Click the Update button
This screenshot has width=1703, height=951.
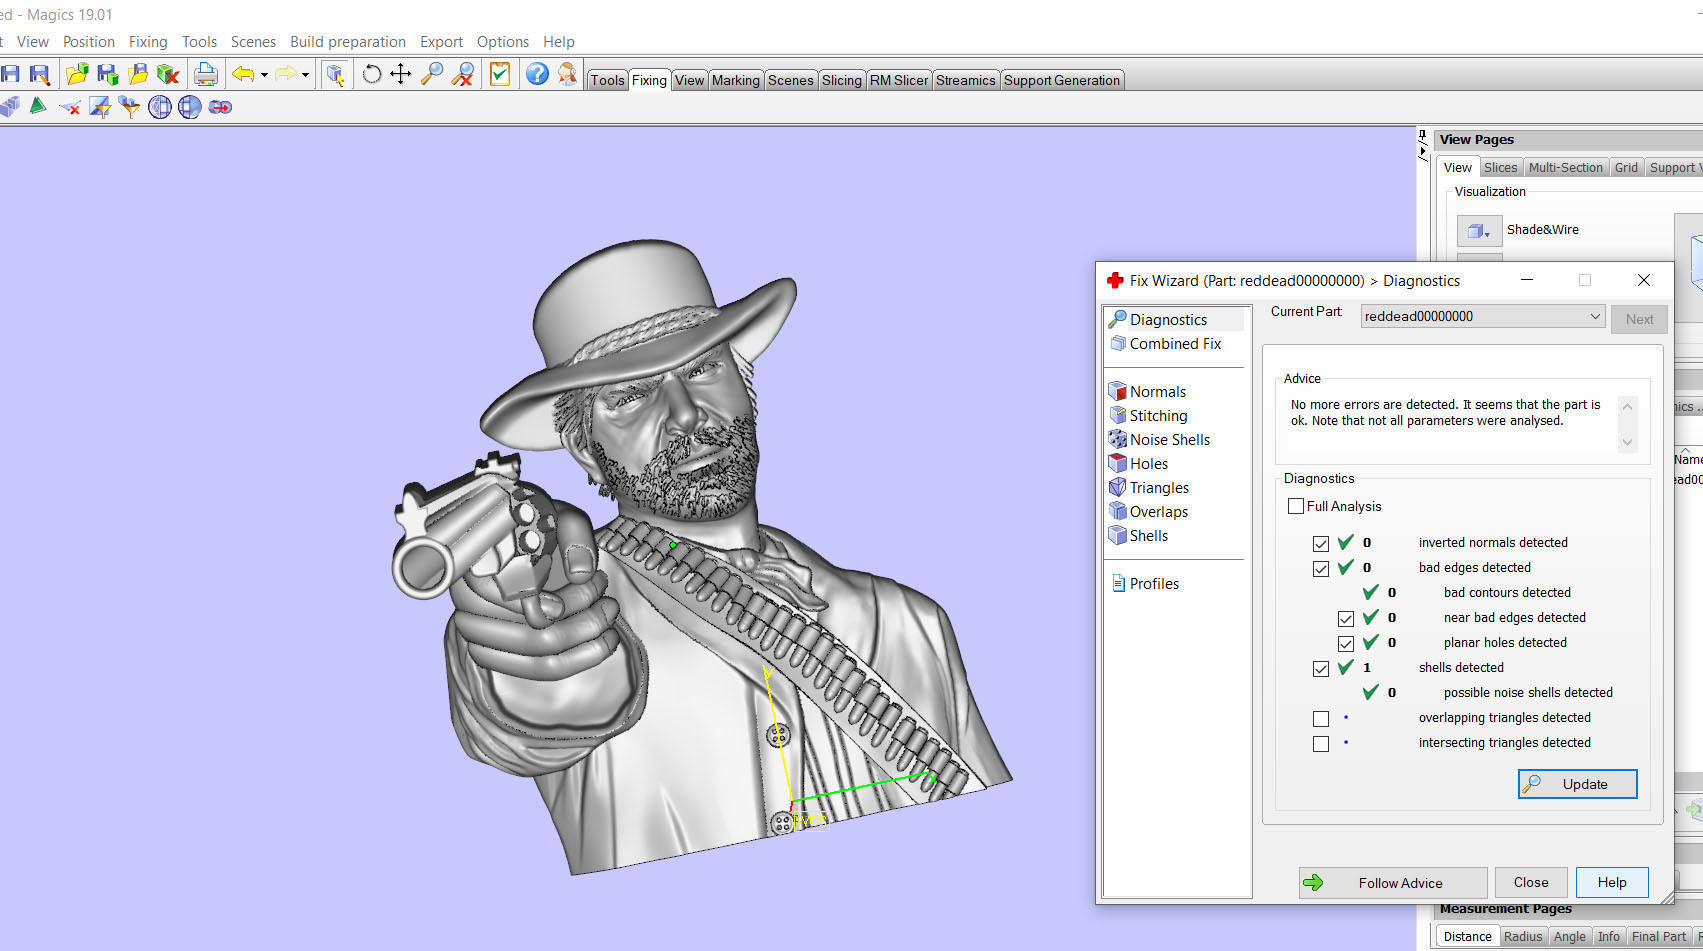(1578, 784)
